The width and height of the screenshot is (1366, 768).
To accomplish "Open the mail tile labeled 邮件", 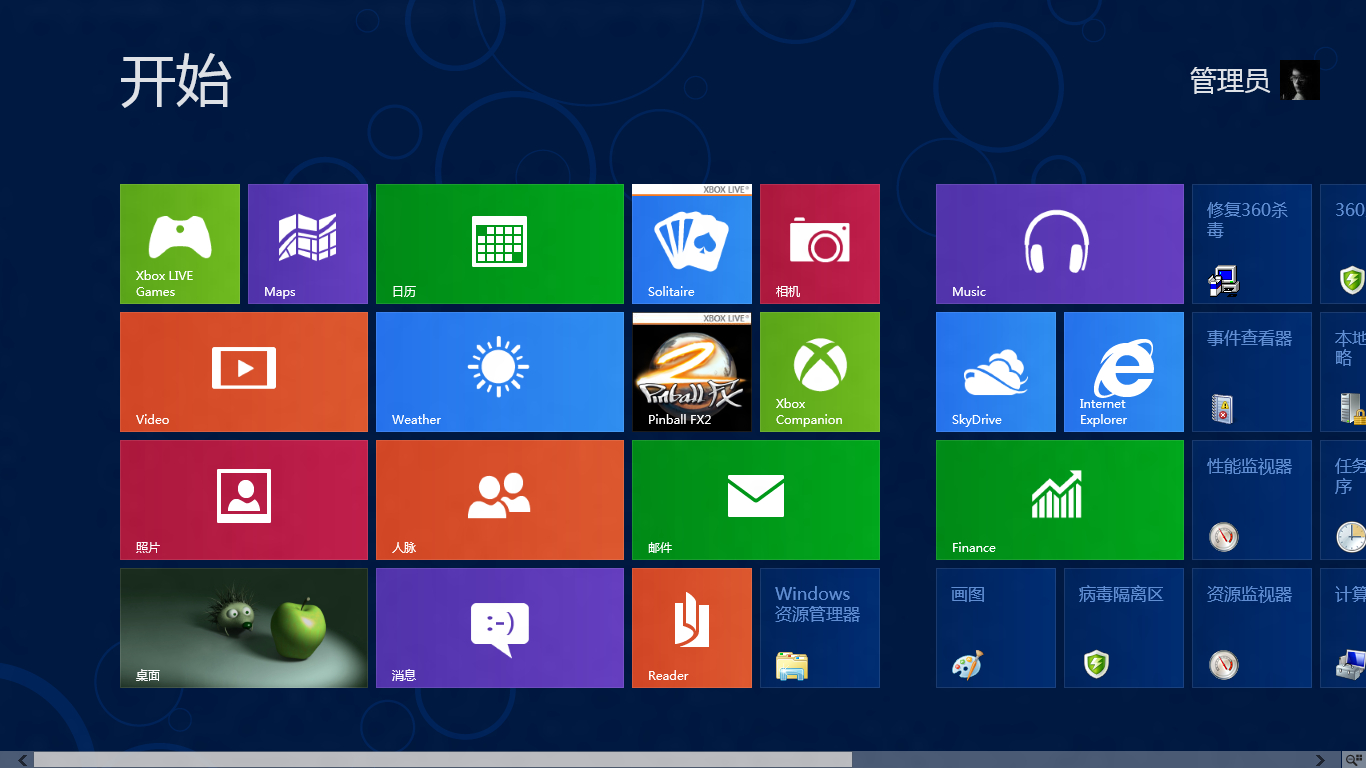I will (x=756, y=500).
